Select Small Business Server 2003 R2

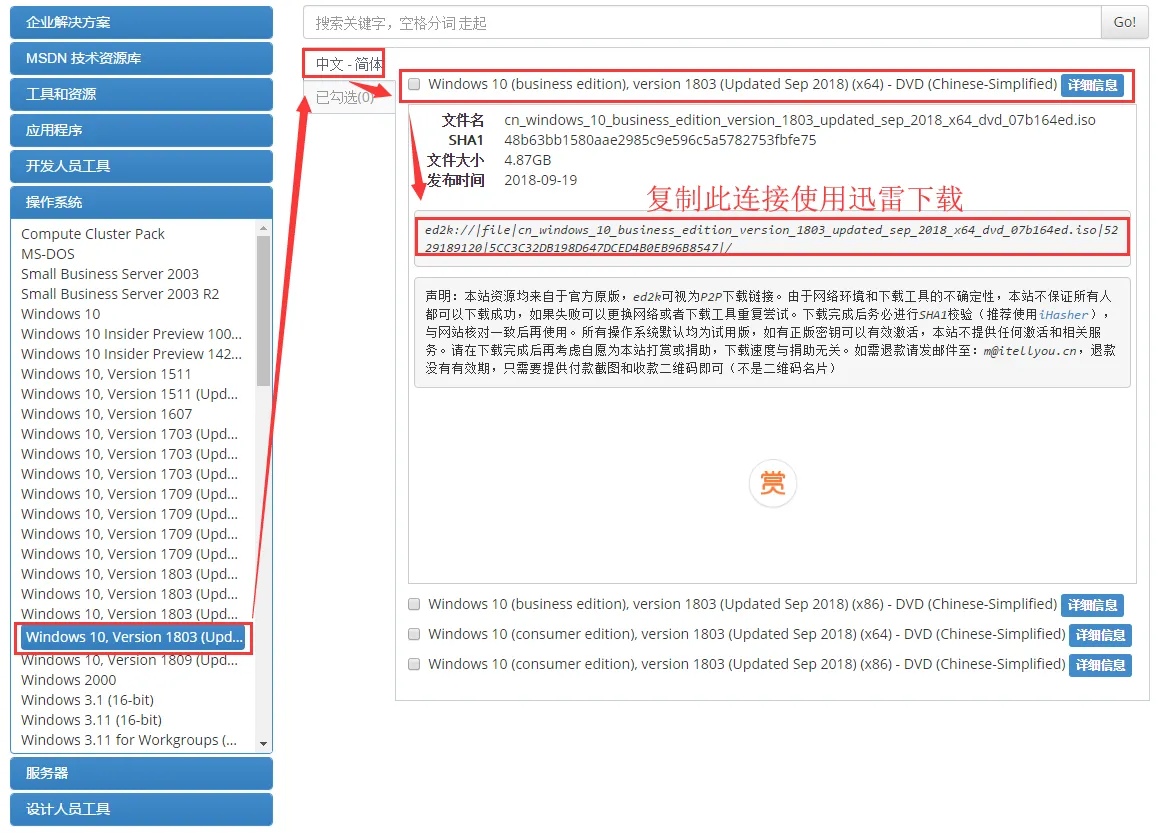pos(120,294)
